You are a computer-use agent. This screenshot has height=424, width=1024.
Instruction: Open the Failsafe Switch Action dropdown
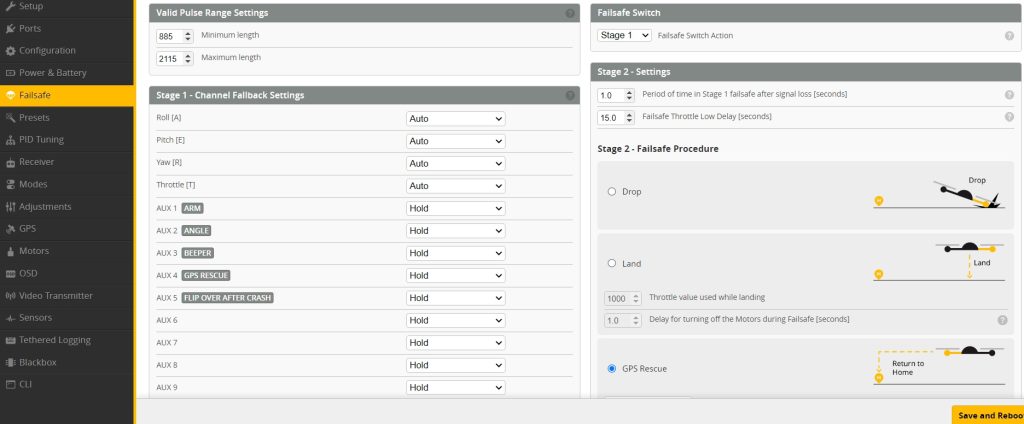click(x=624, y=35)
